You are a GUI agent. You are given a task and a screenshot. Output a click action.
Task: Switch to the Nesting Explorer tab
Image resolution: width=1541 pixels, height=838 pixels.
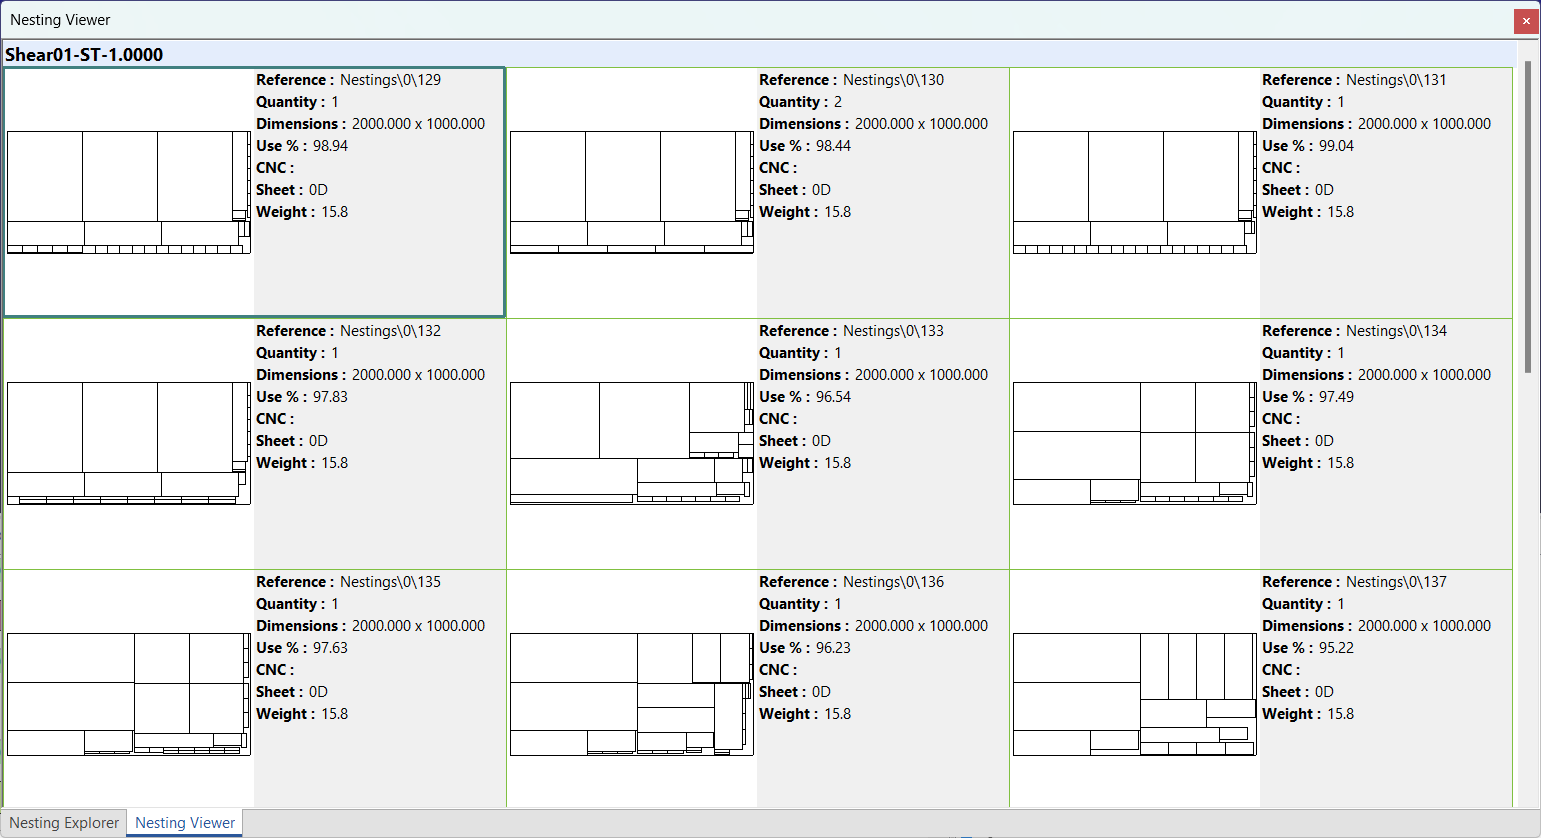[64, 823]
